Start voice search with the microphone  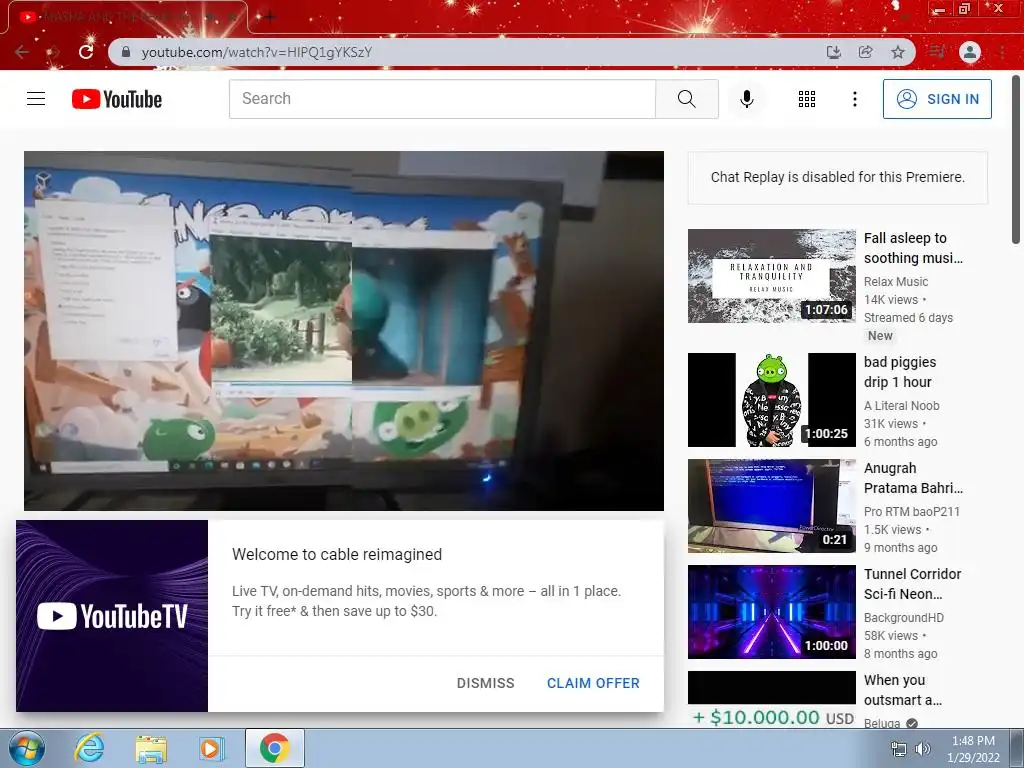[x=746, y=99]
